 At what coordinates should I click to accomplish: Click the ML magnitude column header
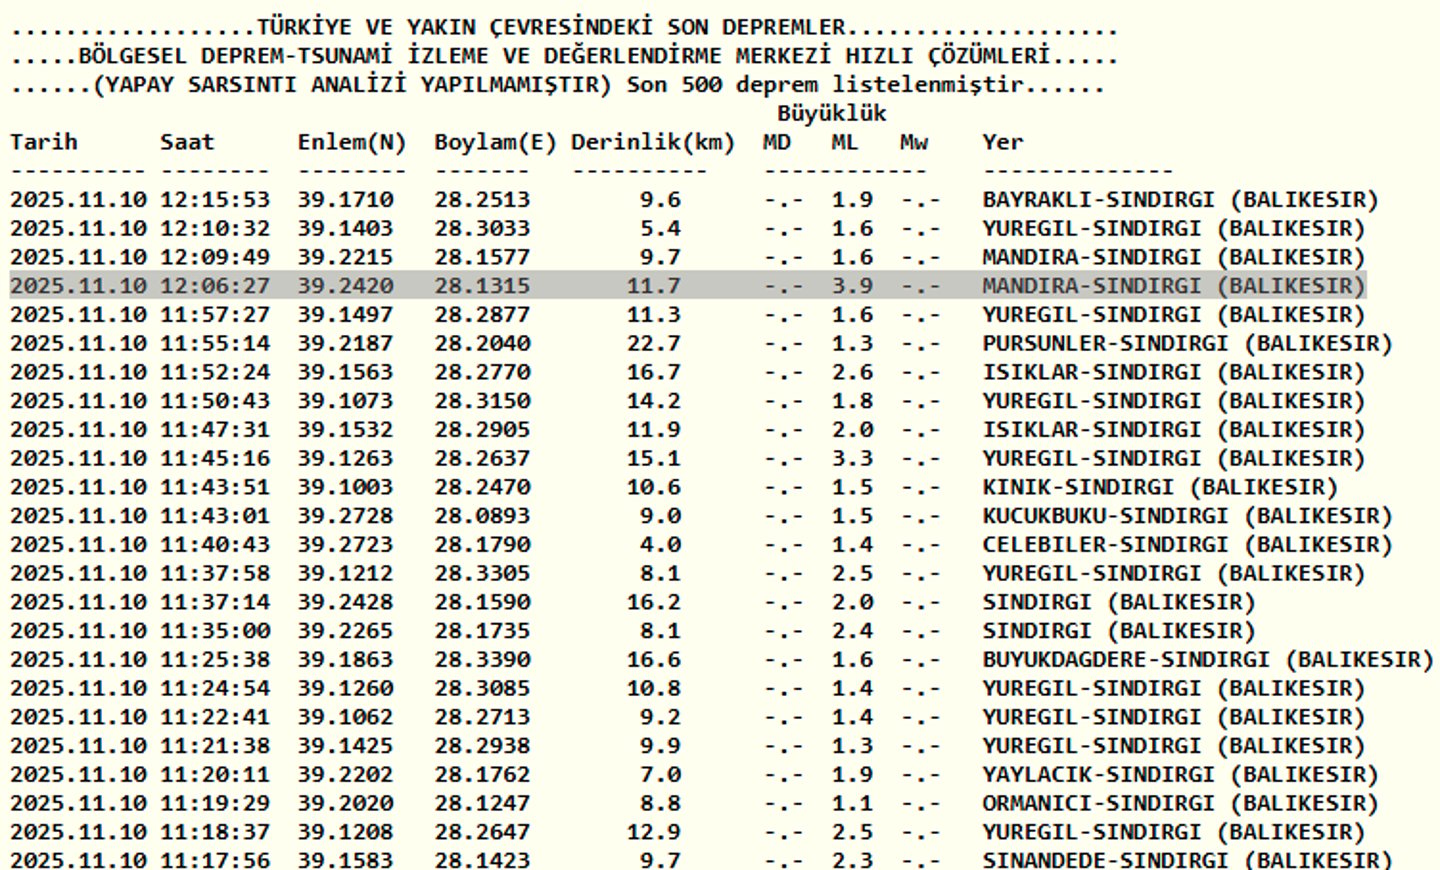tap(845, 142)
